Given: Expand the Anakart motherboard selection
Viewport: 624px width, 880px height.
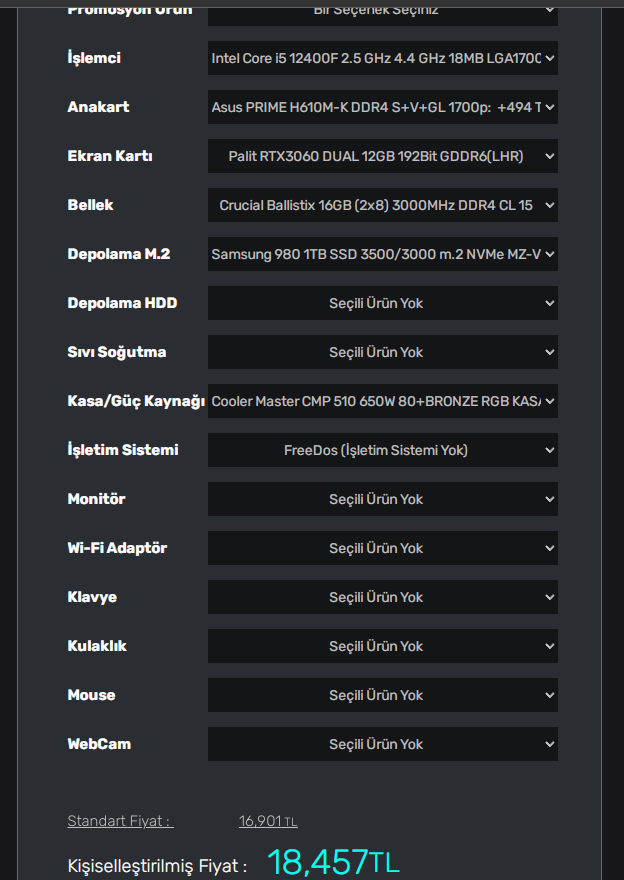Looking at the screenshot, I should tap(382, 107).
